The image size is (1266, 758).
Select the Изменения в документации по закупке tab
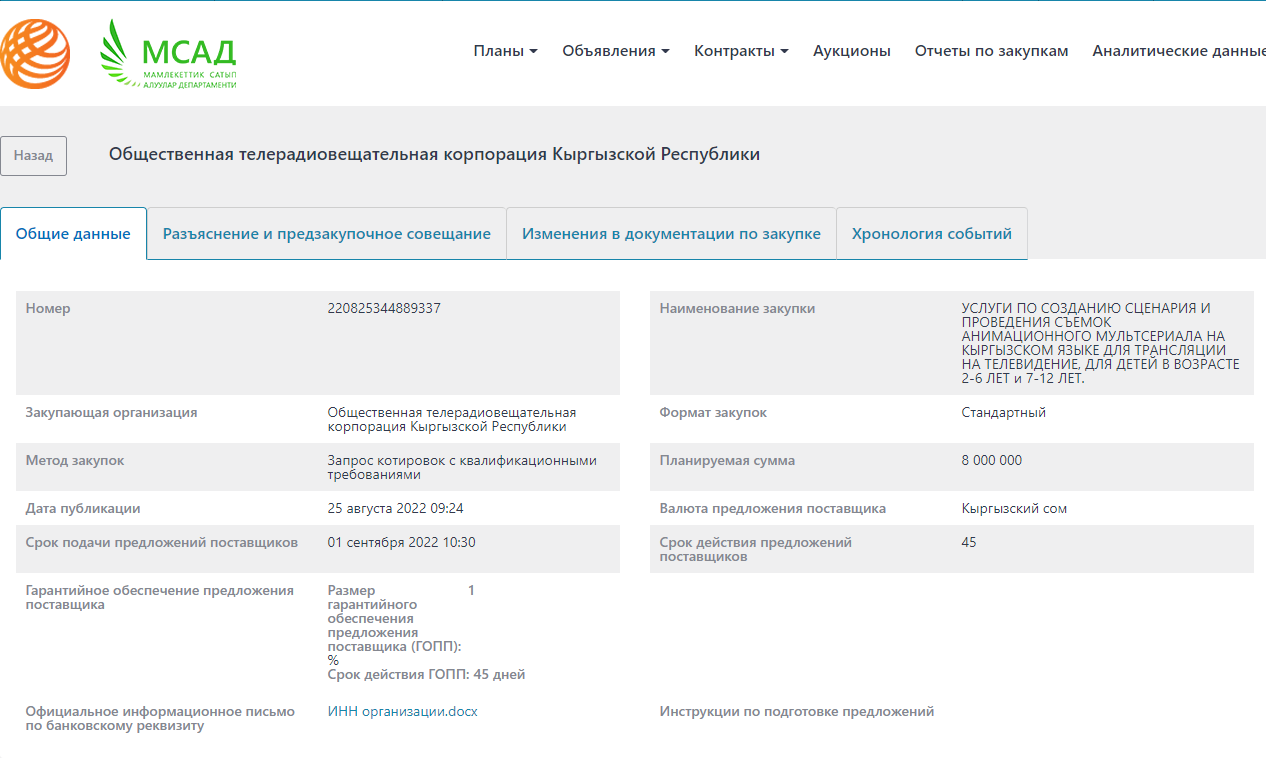point(671,234)
